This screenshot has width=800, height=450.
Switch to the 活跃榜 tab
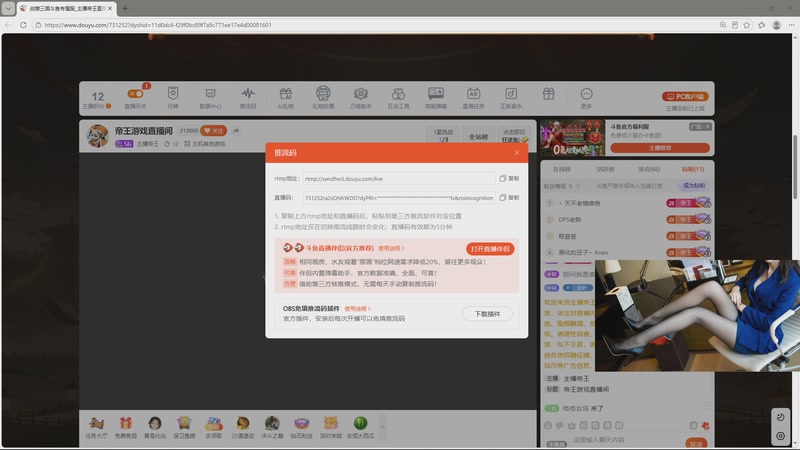tap(605, 169)
